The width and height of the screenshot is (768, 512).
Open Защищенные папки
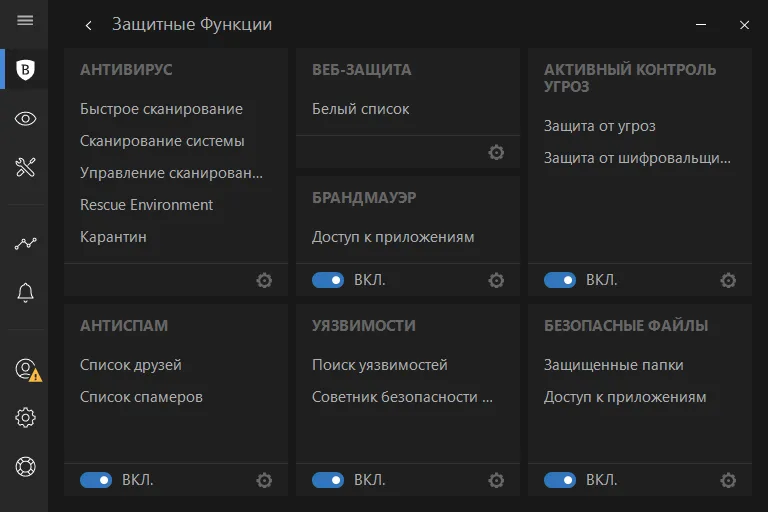[614, 365]
